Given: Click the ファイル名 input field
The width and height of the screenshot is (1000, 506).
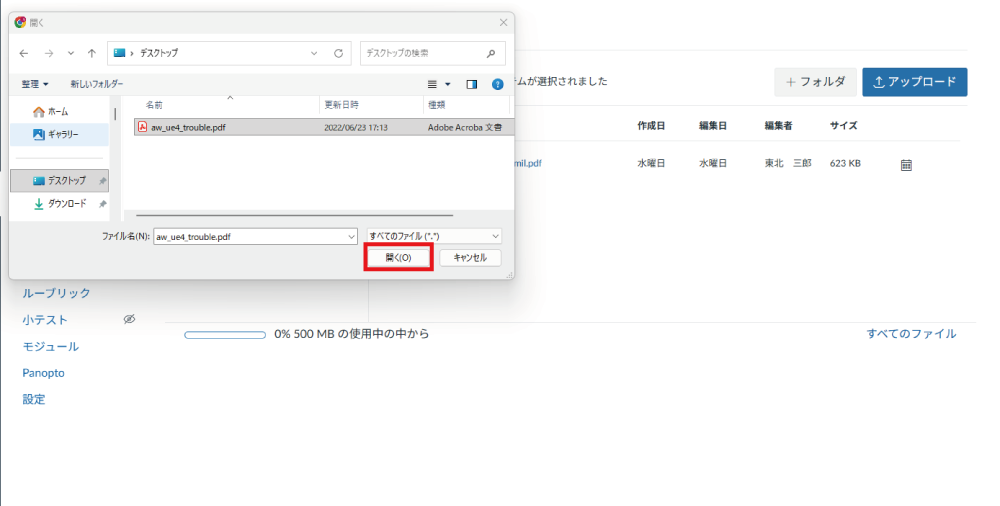Looking at the screenshot, I should 255,237.
